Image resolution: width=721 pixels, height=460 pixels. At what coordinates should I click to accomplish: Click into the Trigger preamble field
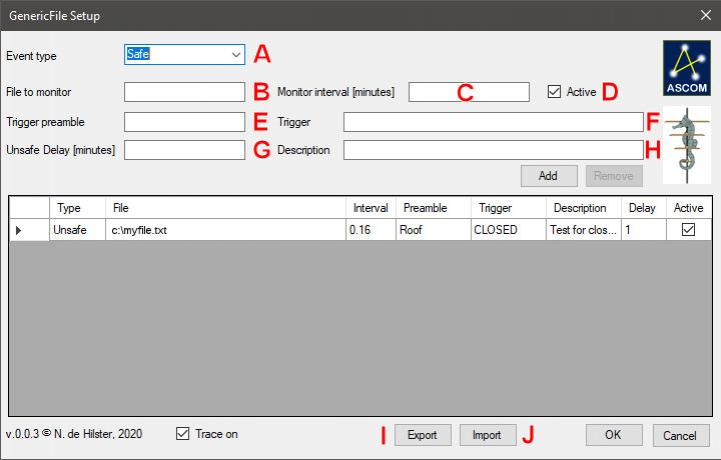pos(184,122)
